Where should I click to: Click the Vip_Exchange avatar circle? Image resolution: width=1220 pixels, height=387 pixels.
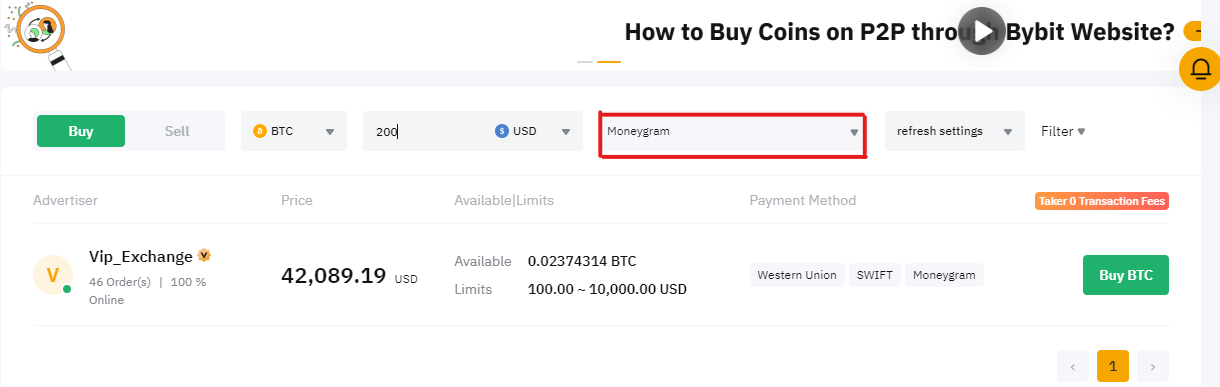coord(53,275)
